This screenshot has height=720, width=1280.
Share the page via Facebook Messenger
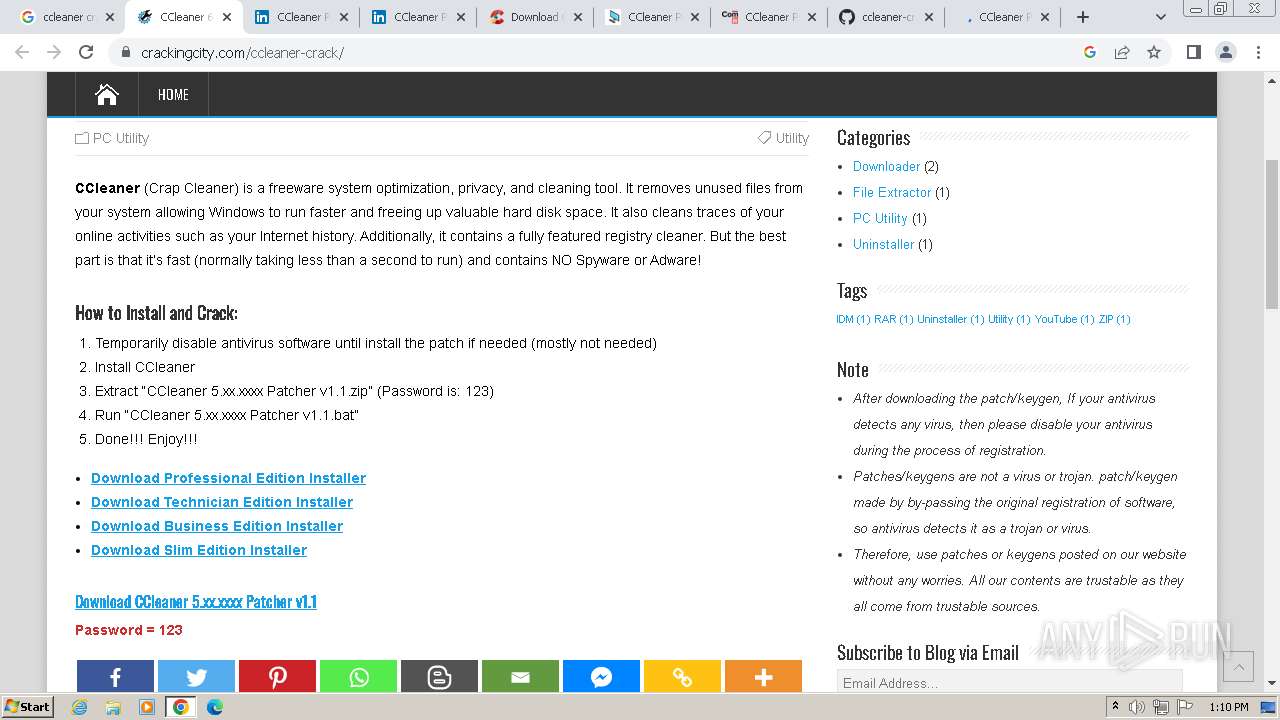(601, 677)
